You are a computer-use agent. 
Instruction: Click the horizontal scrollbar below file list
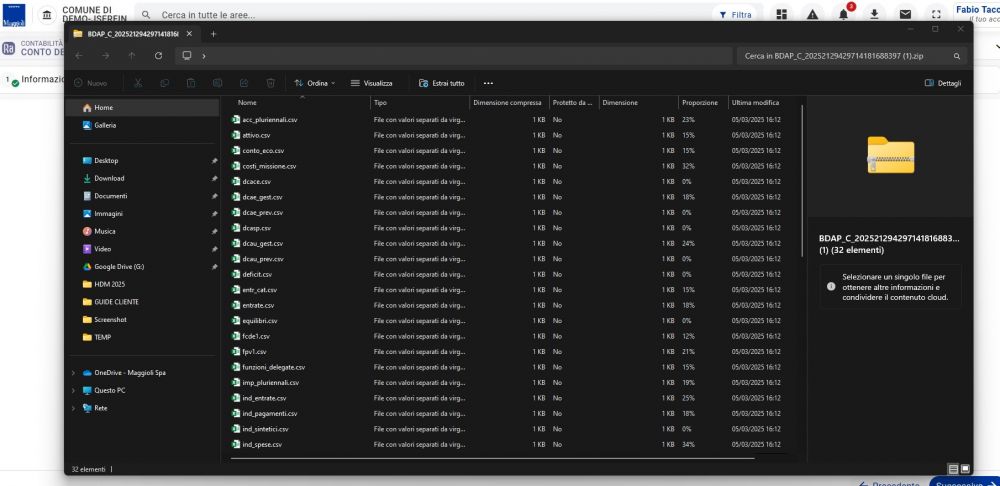tap(492, 458)
